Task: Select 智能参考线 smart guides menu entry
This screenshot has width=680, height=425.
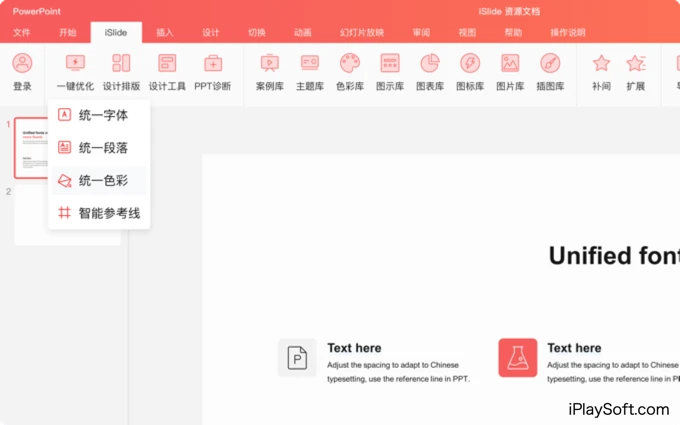Action: click(x=99, y=213)
